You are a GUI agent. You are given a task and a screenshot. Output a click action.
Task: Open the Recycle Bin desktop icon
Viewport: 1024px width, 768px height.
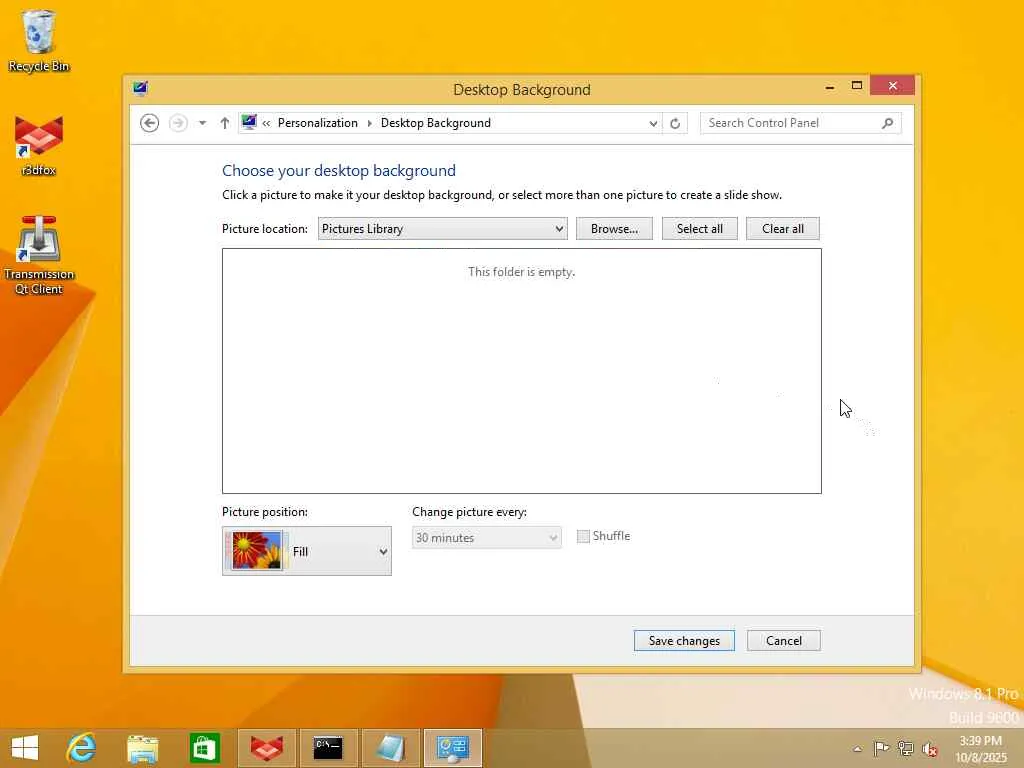[39, 41]
